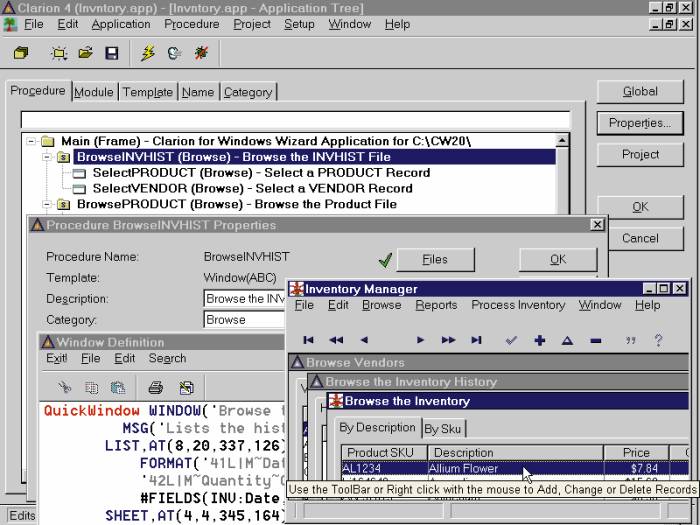Click the Properties... button
Screen dimensions: 700x525
[x=640, y=123]
